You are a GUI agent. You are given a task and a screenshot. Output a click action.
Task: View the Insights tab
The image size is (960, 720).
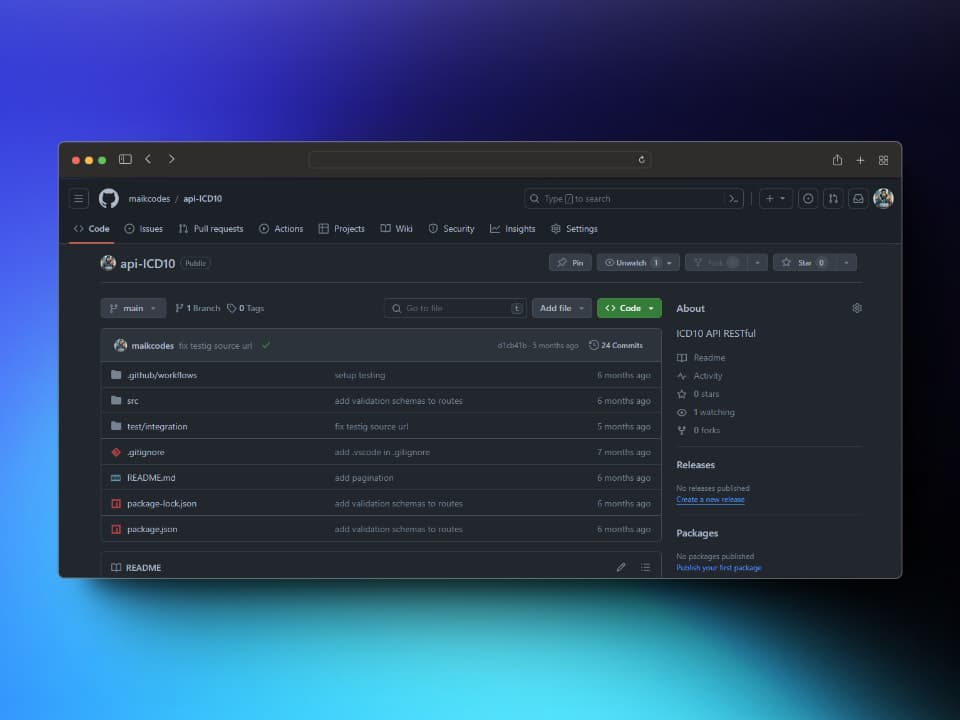[512, 228]
